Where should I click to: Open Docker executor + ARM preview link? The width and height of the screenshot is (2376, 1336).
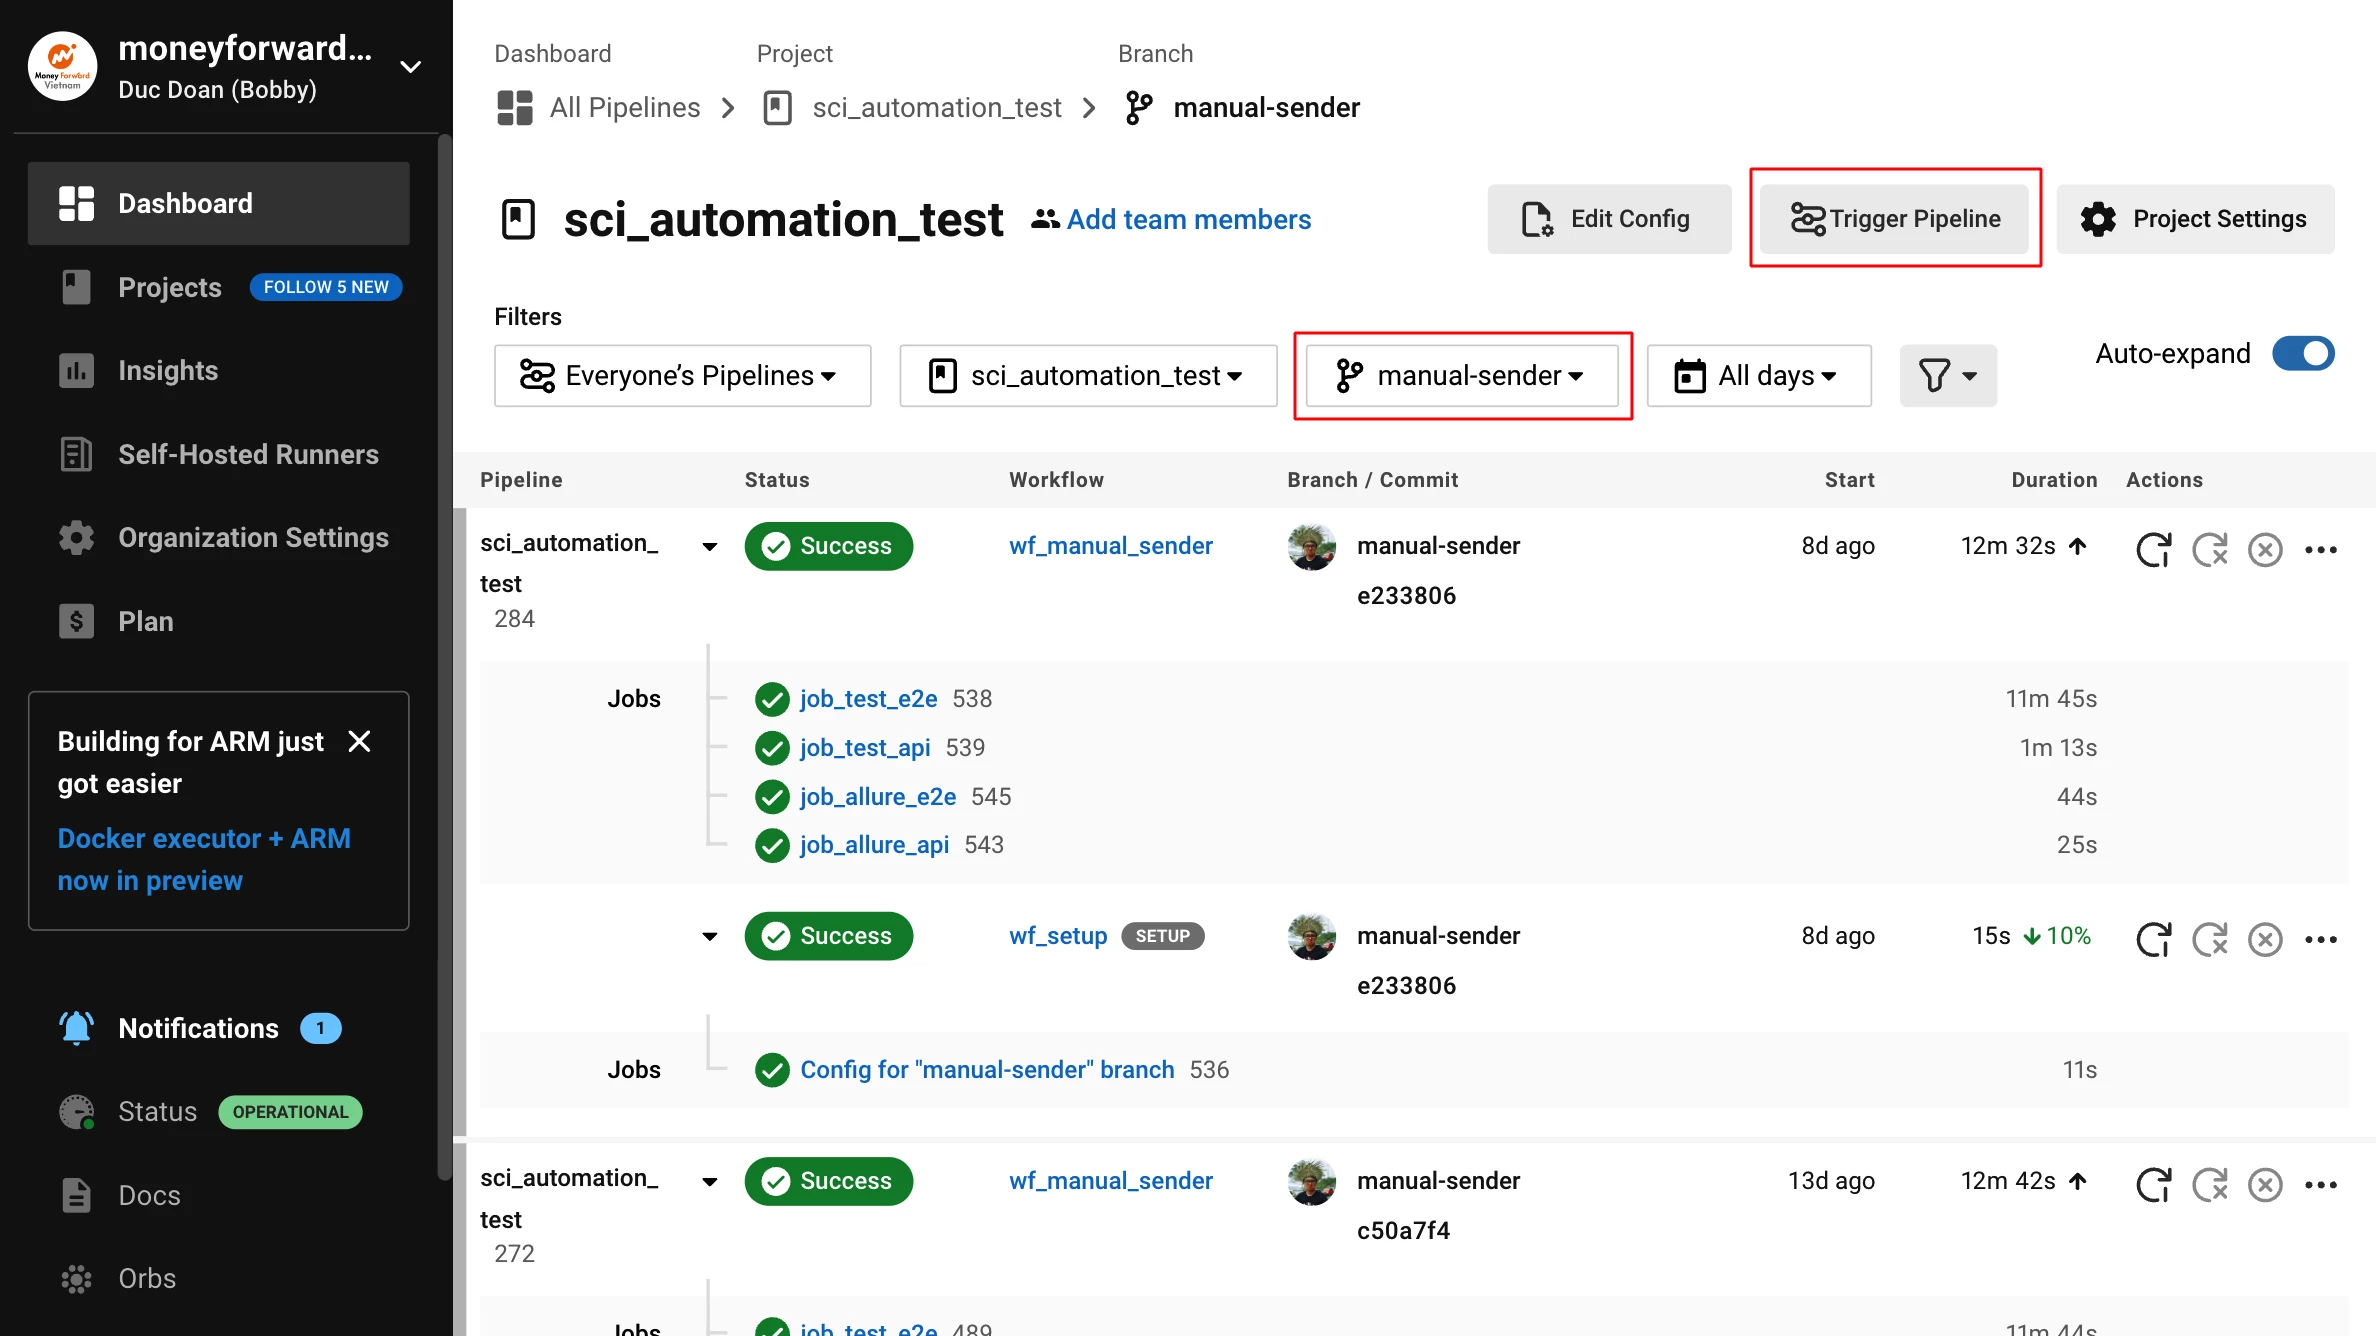tap(204, 859)
